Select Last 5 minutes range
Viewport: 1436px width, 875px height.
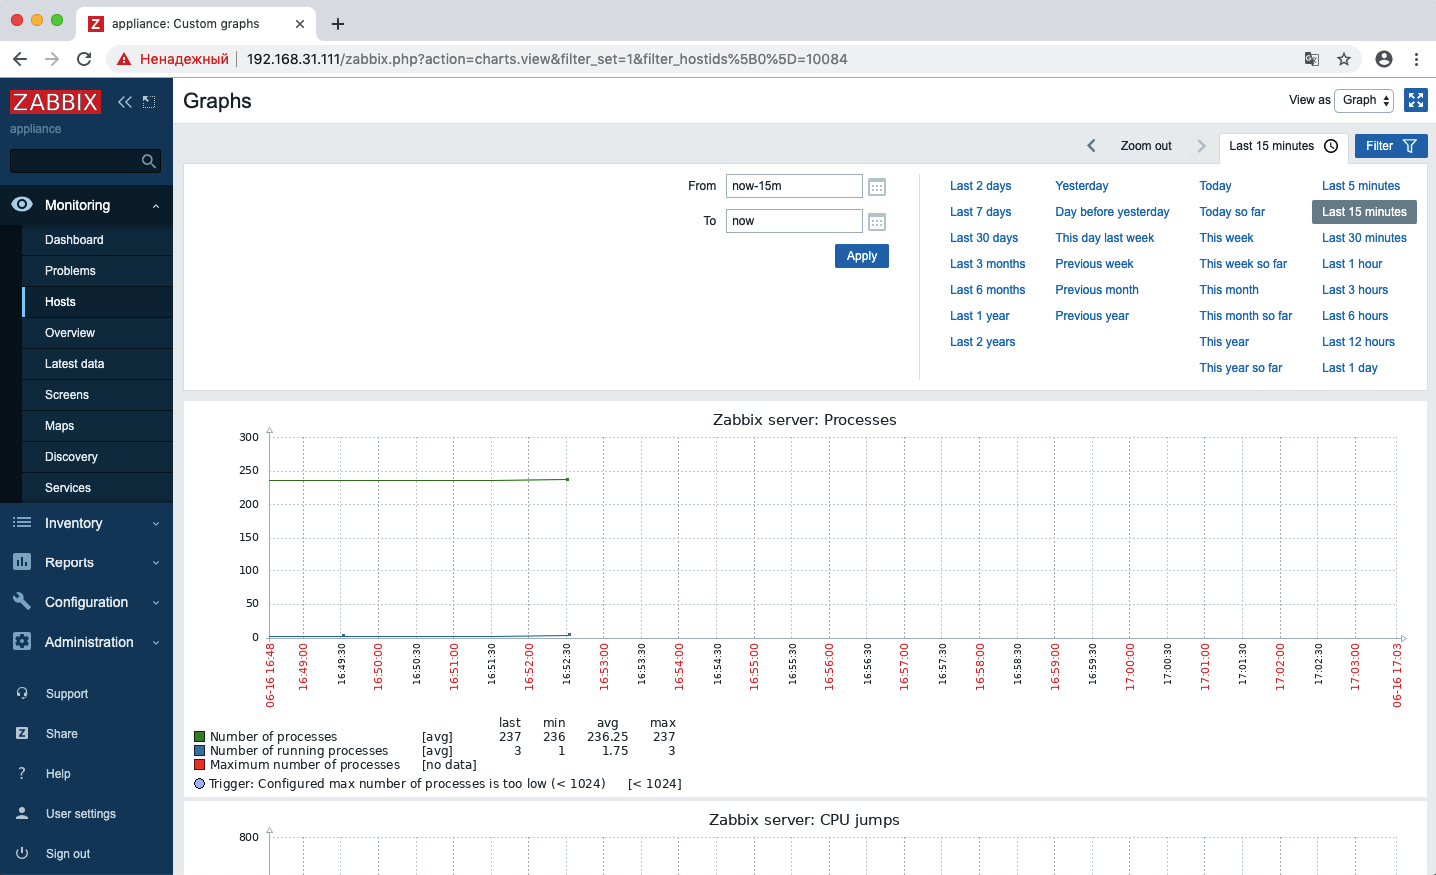pyautogui.click(x=1361, y=186)
